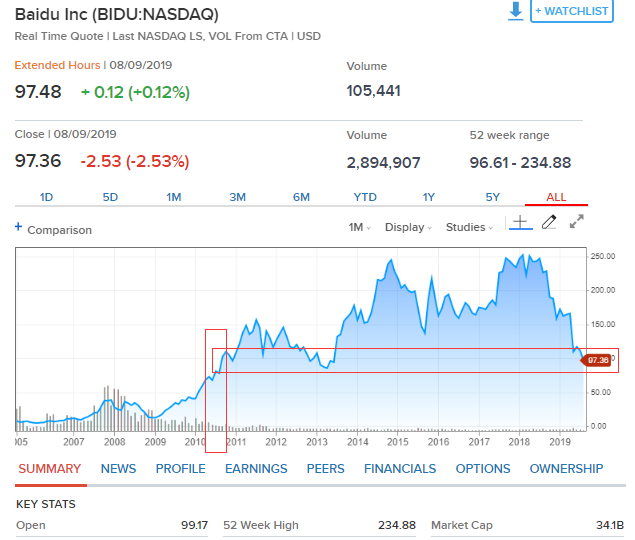This screenshot has width=635, height=540.
Task: Add Baidu to watchlist
Action: 572,11
